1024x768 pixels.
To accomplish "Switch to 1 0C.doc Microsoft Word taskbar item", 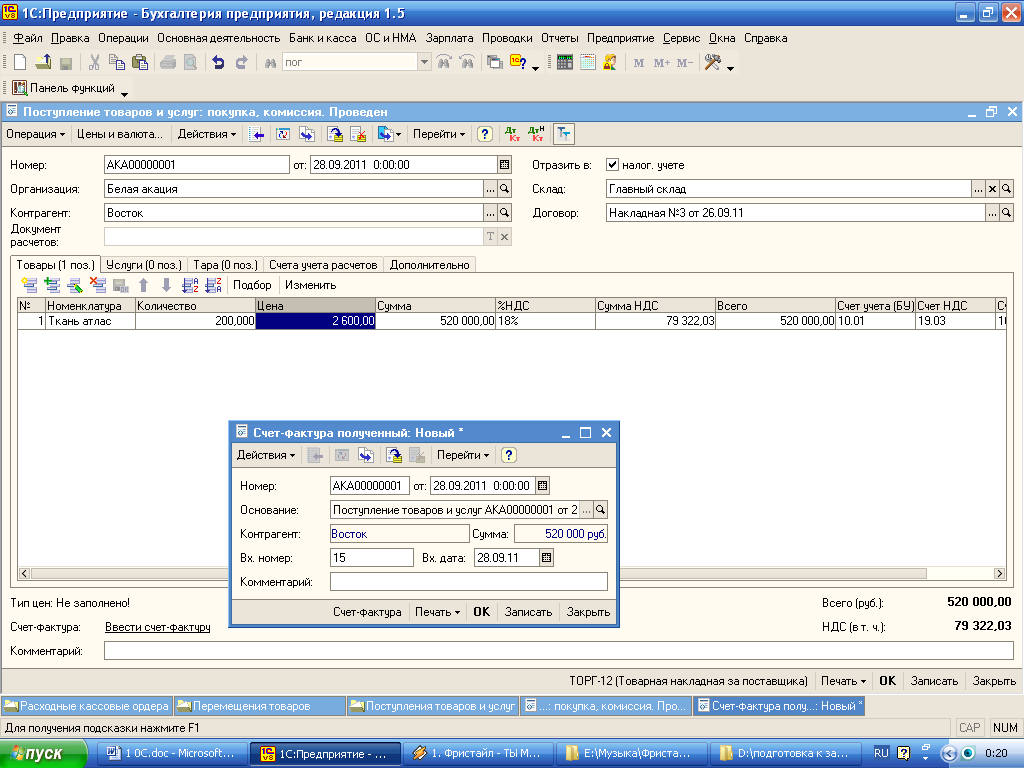I will click(172, 753).
